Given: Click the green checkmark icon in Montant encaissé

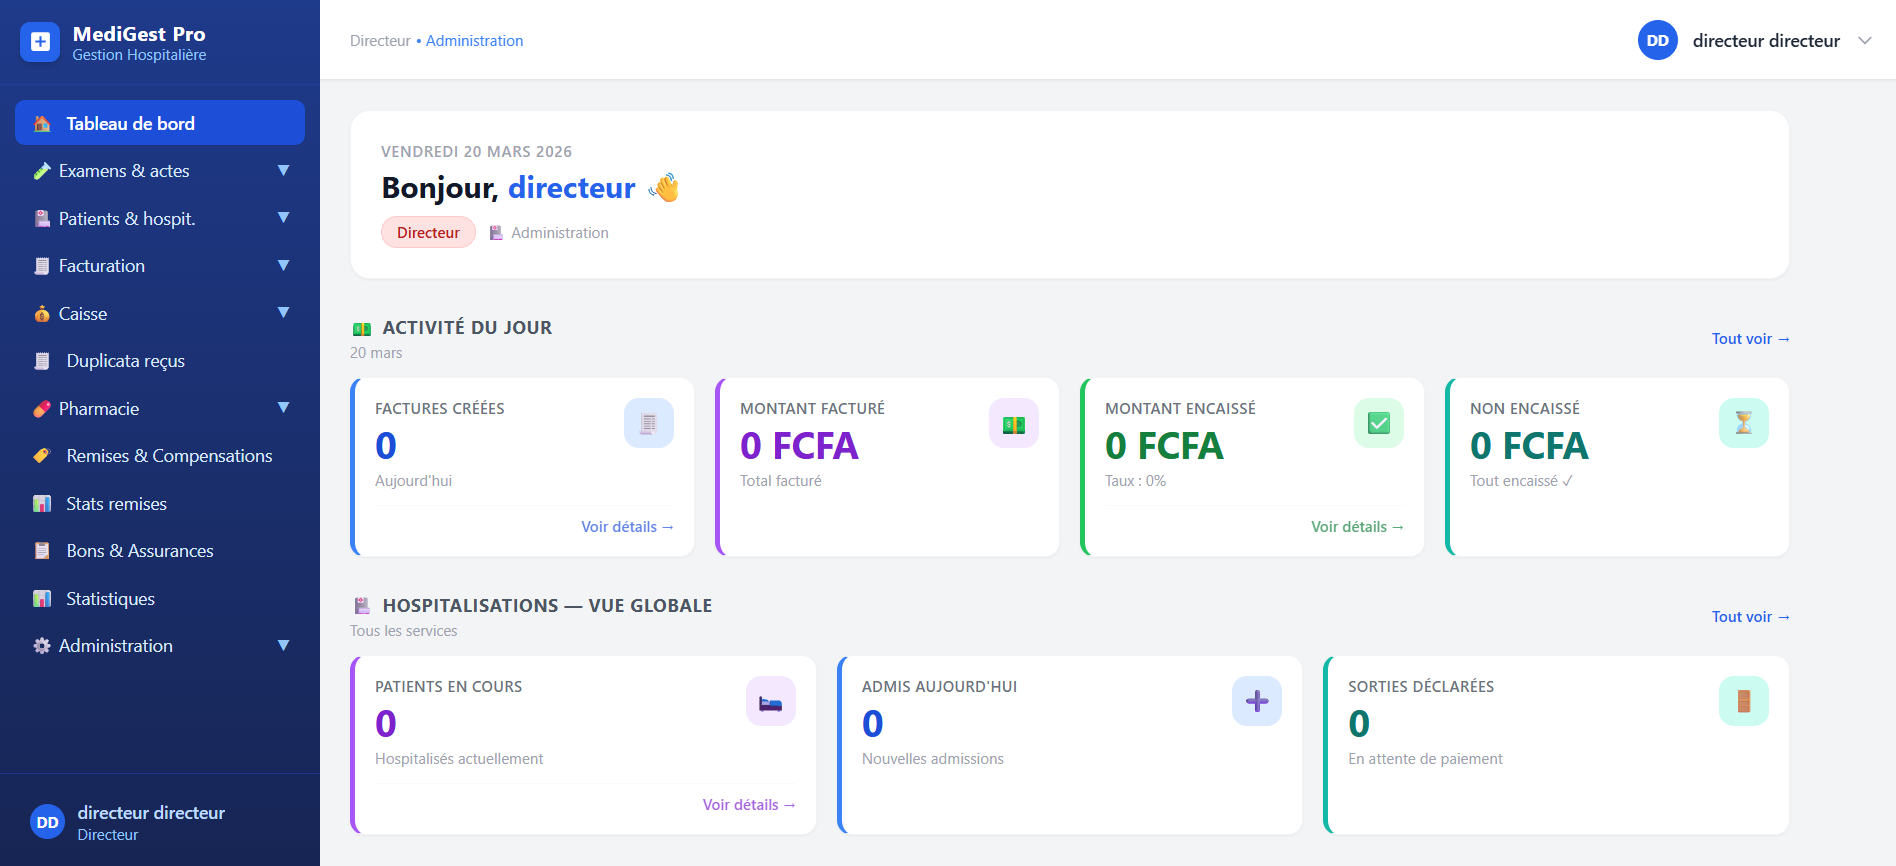Looking at the screenshot, I should click(x=1378, y=424).
